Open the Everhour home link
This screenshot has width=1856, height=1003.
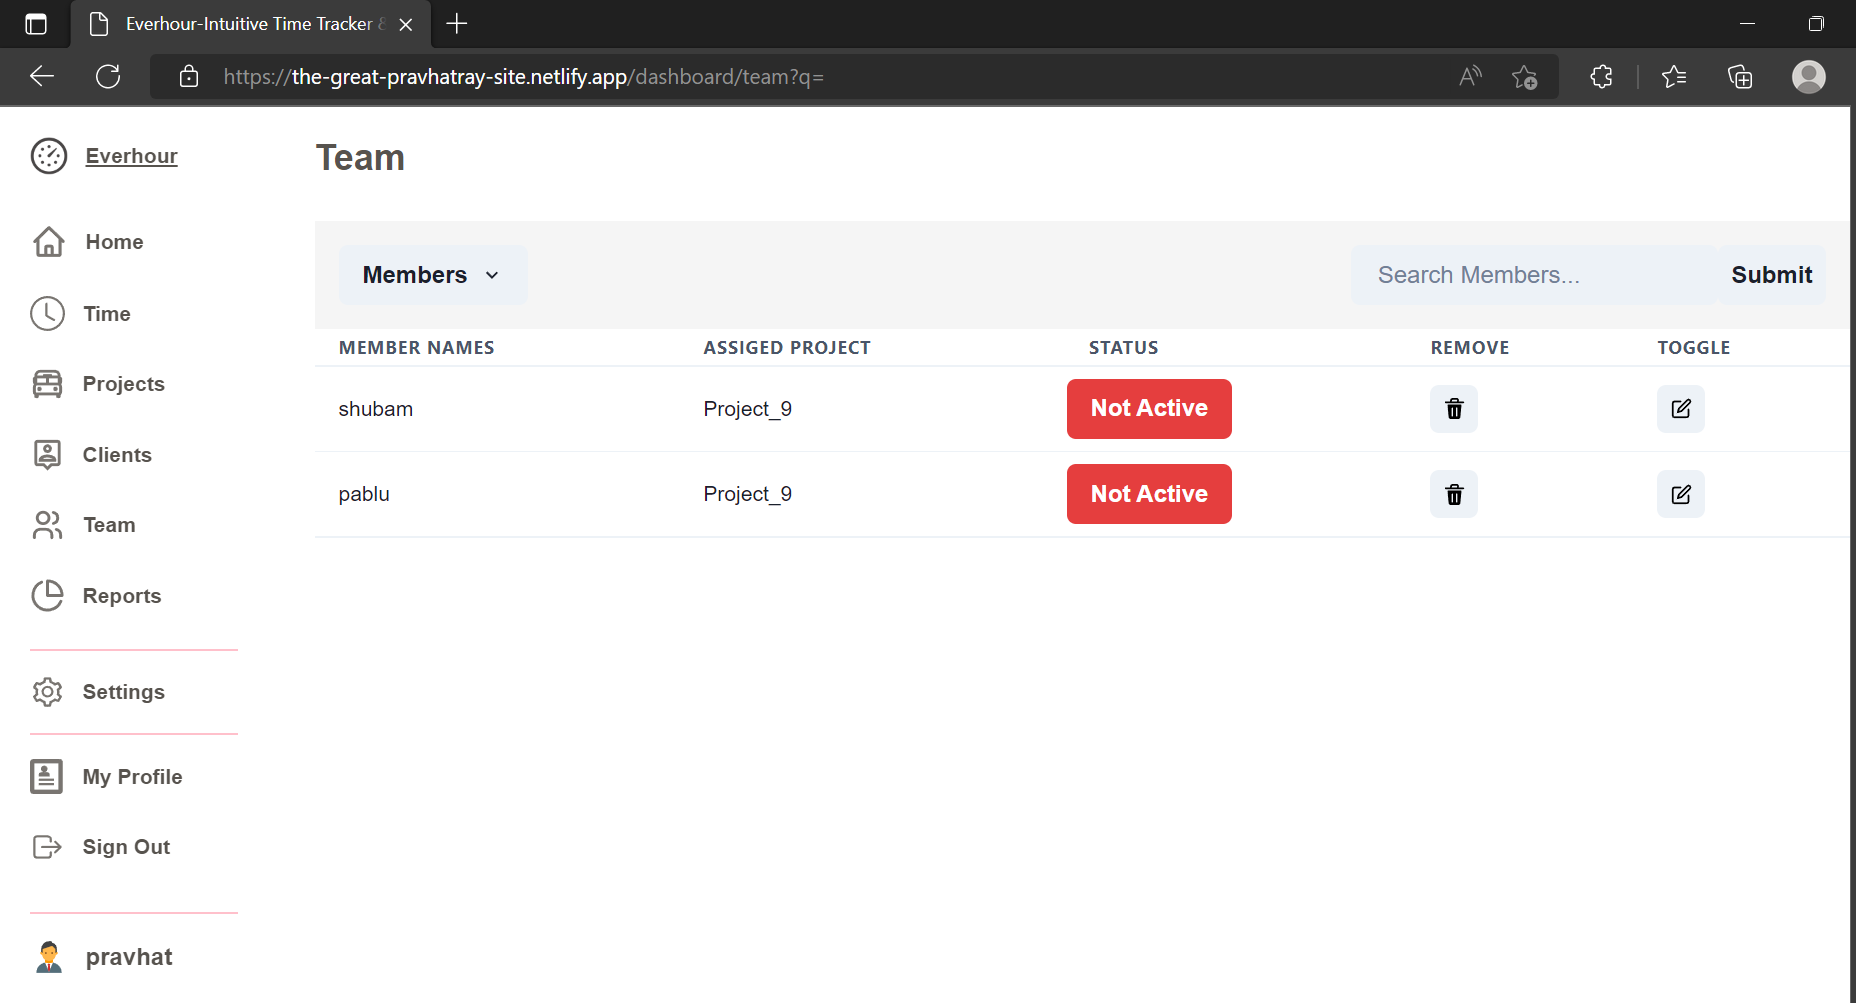tap(131, 156)
